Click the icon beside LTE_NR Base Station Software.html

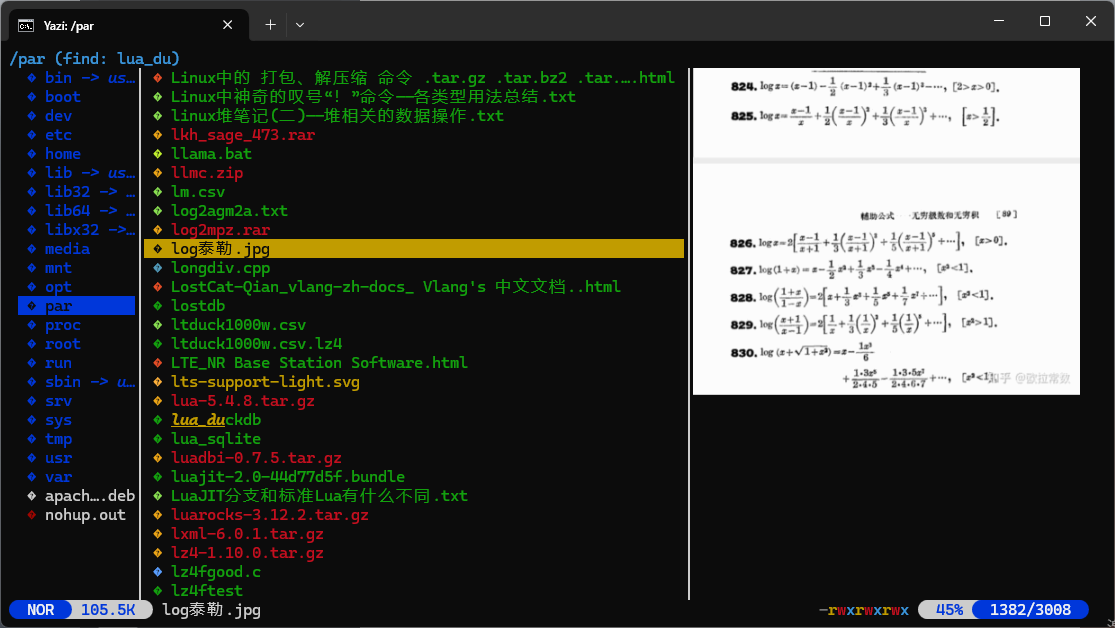(158, 363)
